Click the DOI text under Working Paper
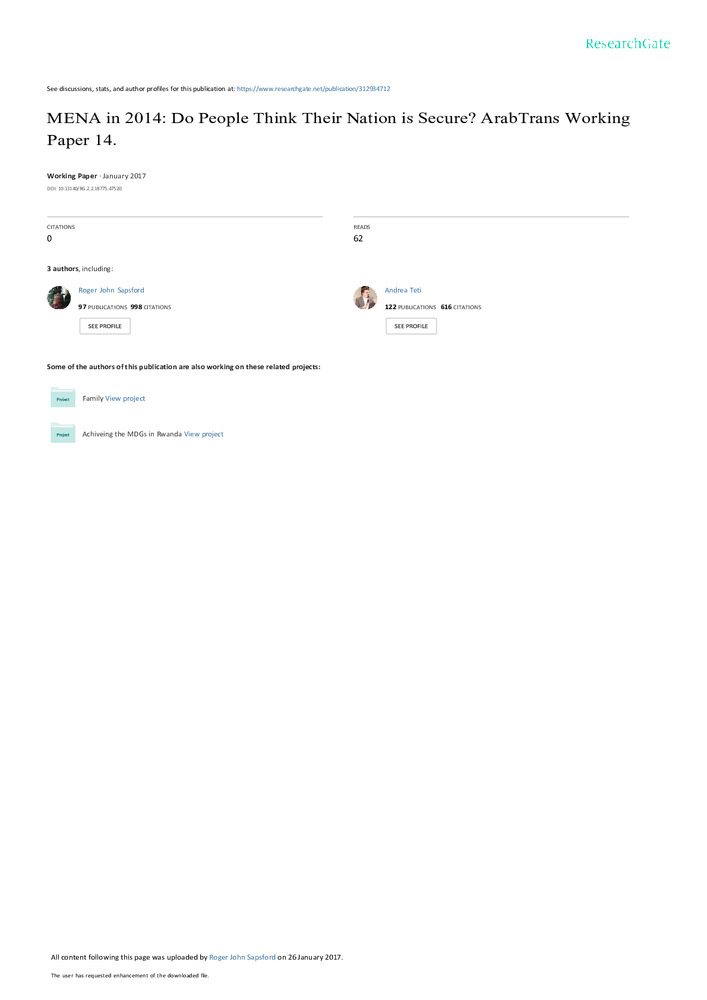707x1000 pixels. click(84, 189)
